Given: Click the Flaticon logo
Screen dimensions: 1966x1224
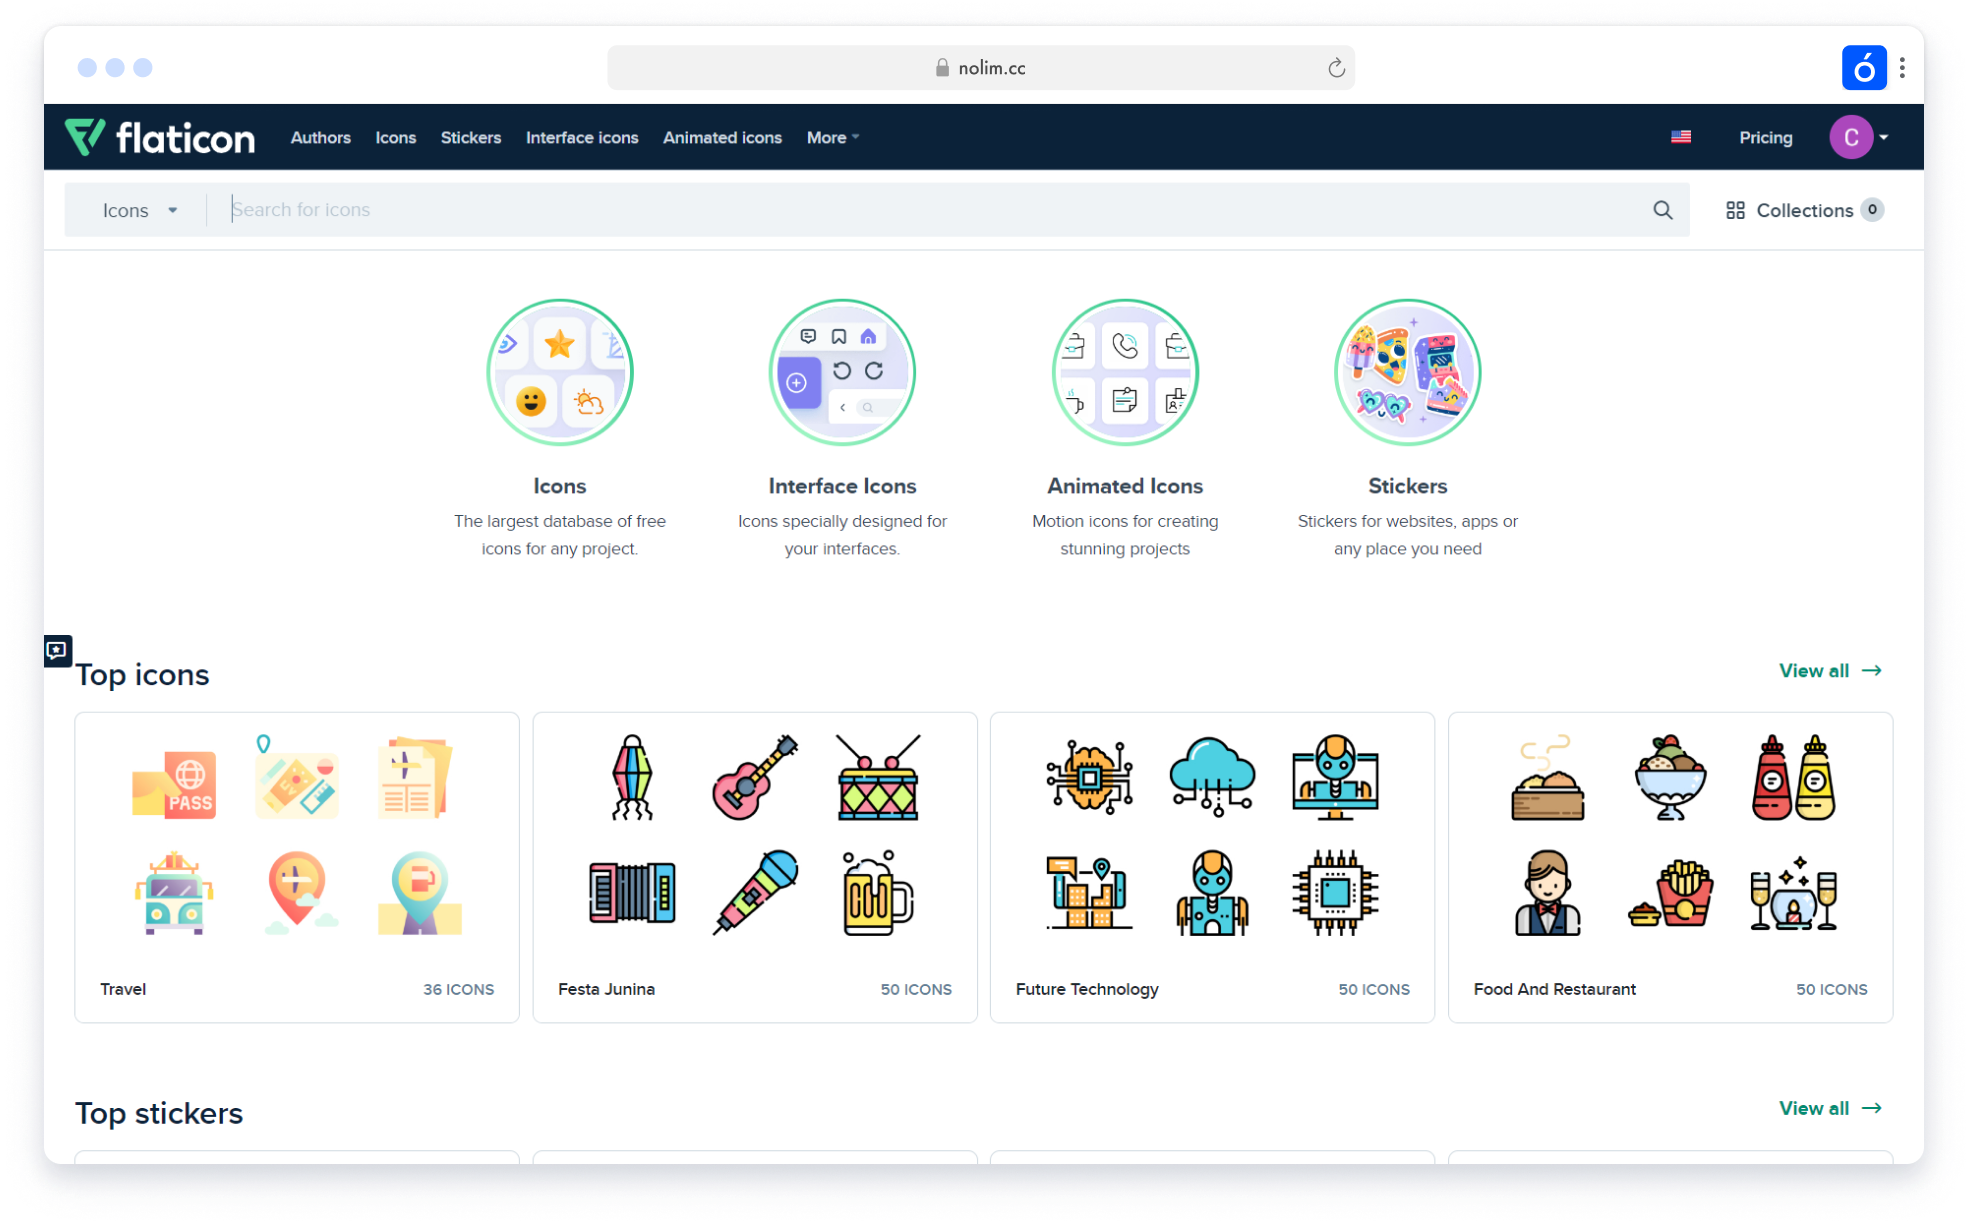Looking at the screenshot, I should tap(160, 137).
